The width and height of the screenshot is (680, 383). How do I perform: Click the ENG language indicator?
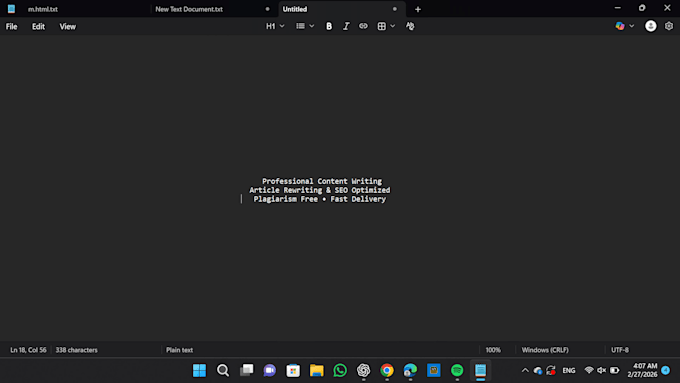pyautogui.click(x=569, y=370)
